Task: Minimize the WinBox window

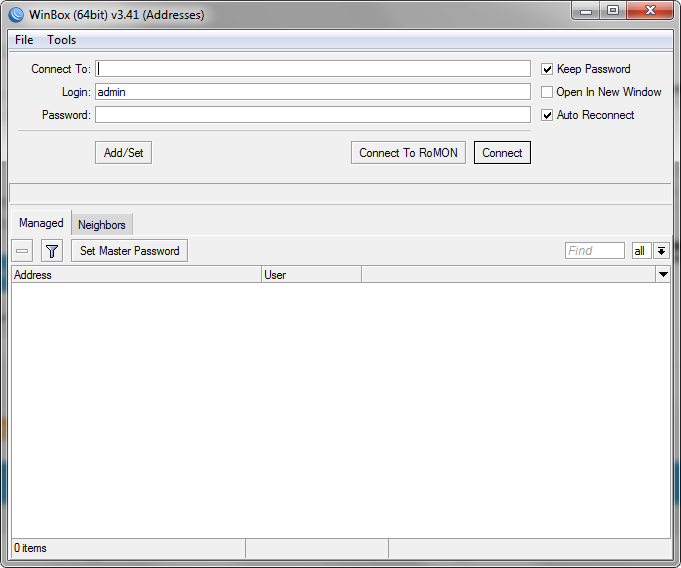Action: 586,11
